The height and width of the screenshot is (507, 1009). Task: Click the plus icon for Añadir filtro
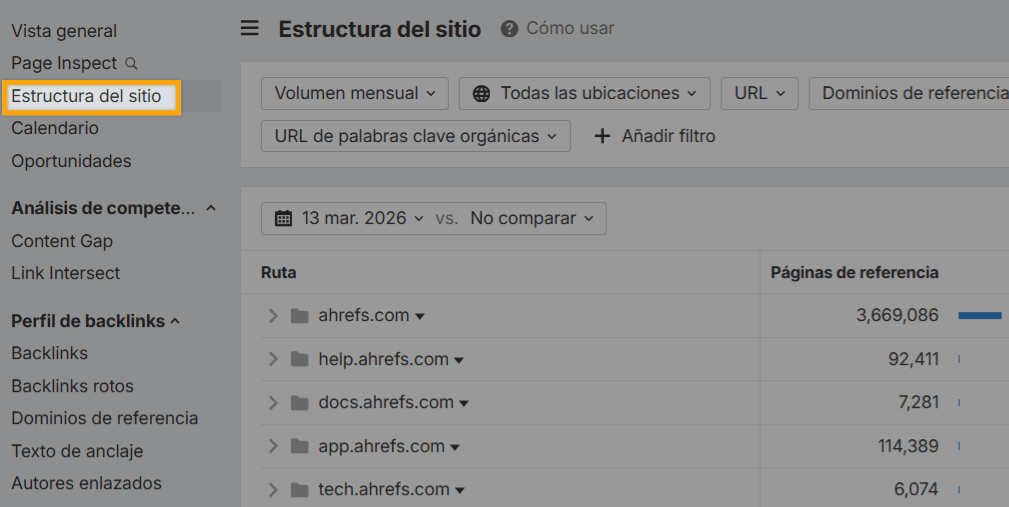tap(602, 136)
